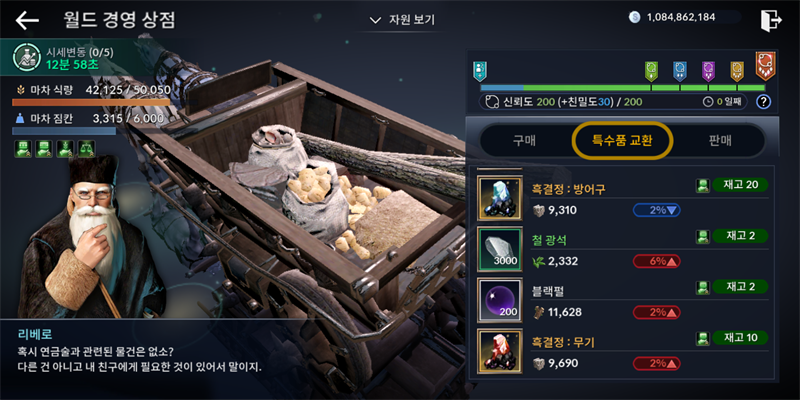Click the 6% price change indicator for 철 광석
This screenshot has width=800, height=400.
[x=656, y=261]
